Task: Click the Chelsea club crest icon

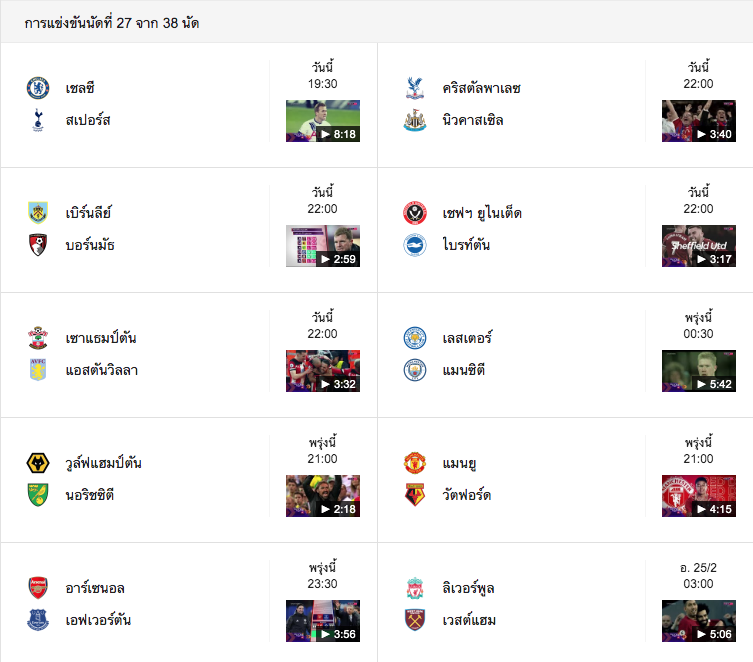Action: pos(38,88)
